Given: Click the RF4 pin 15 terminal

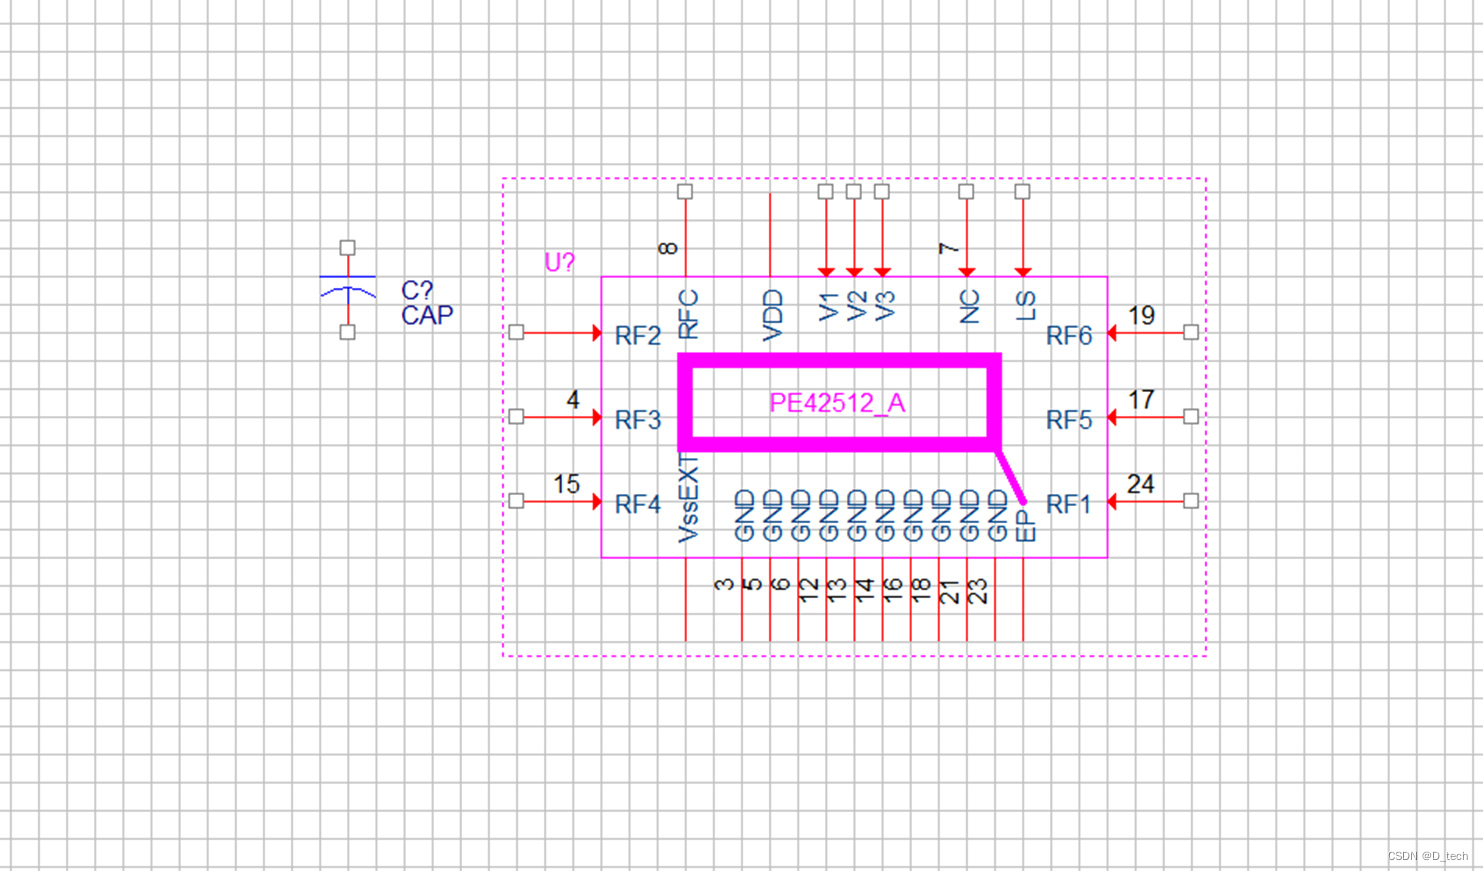Looking at the screenshot, I should pyautogui.click(x=517, y=499).
